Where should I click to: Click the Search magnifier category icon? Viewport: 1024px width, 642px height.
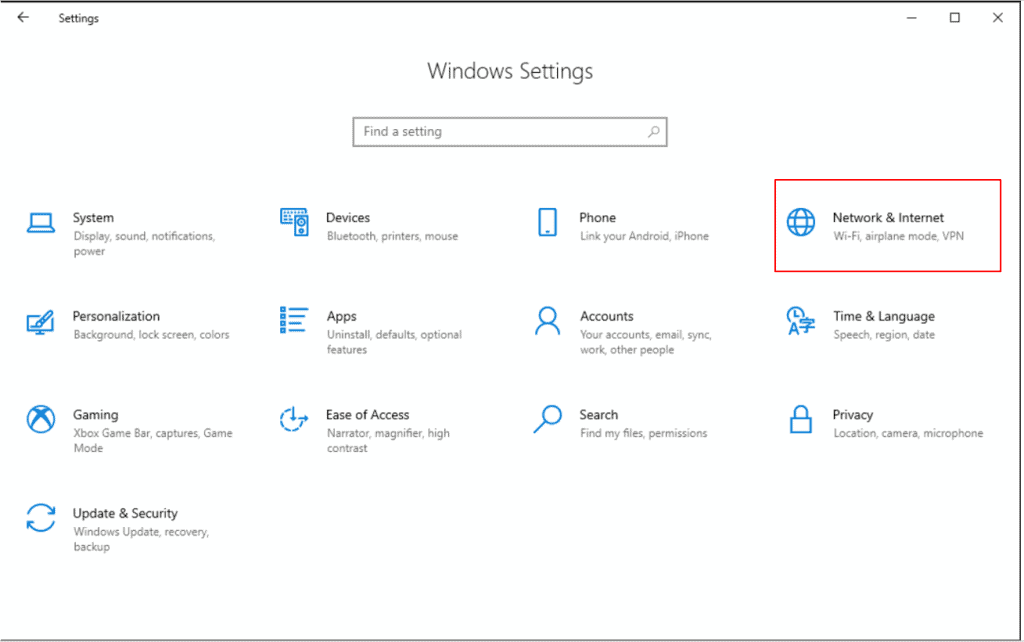click(547, 419)
